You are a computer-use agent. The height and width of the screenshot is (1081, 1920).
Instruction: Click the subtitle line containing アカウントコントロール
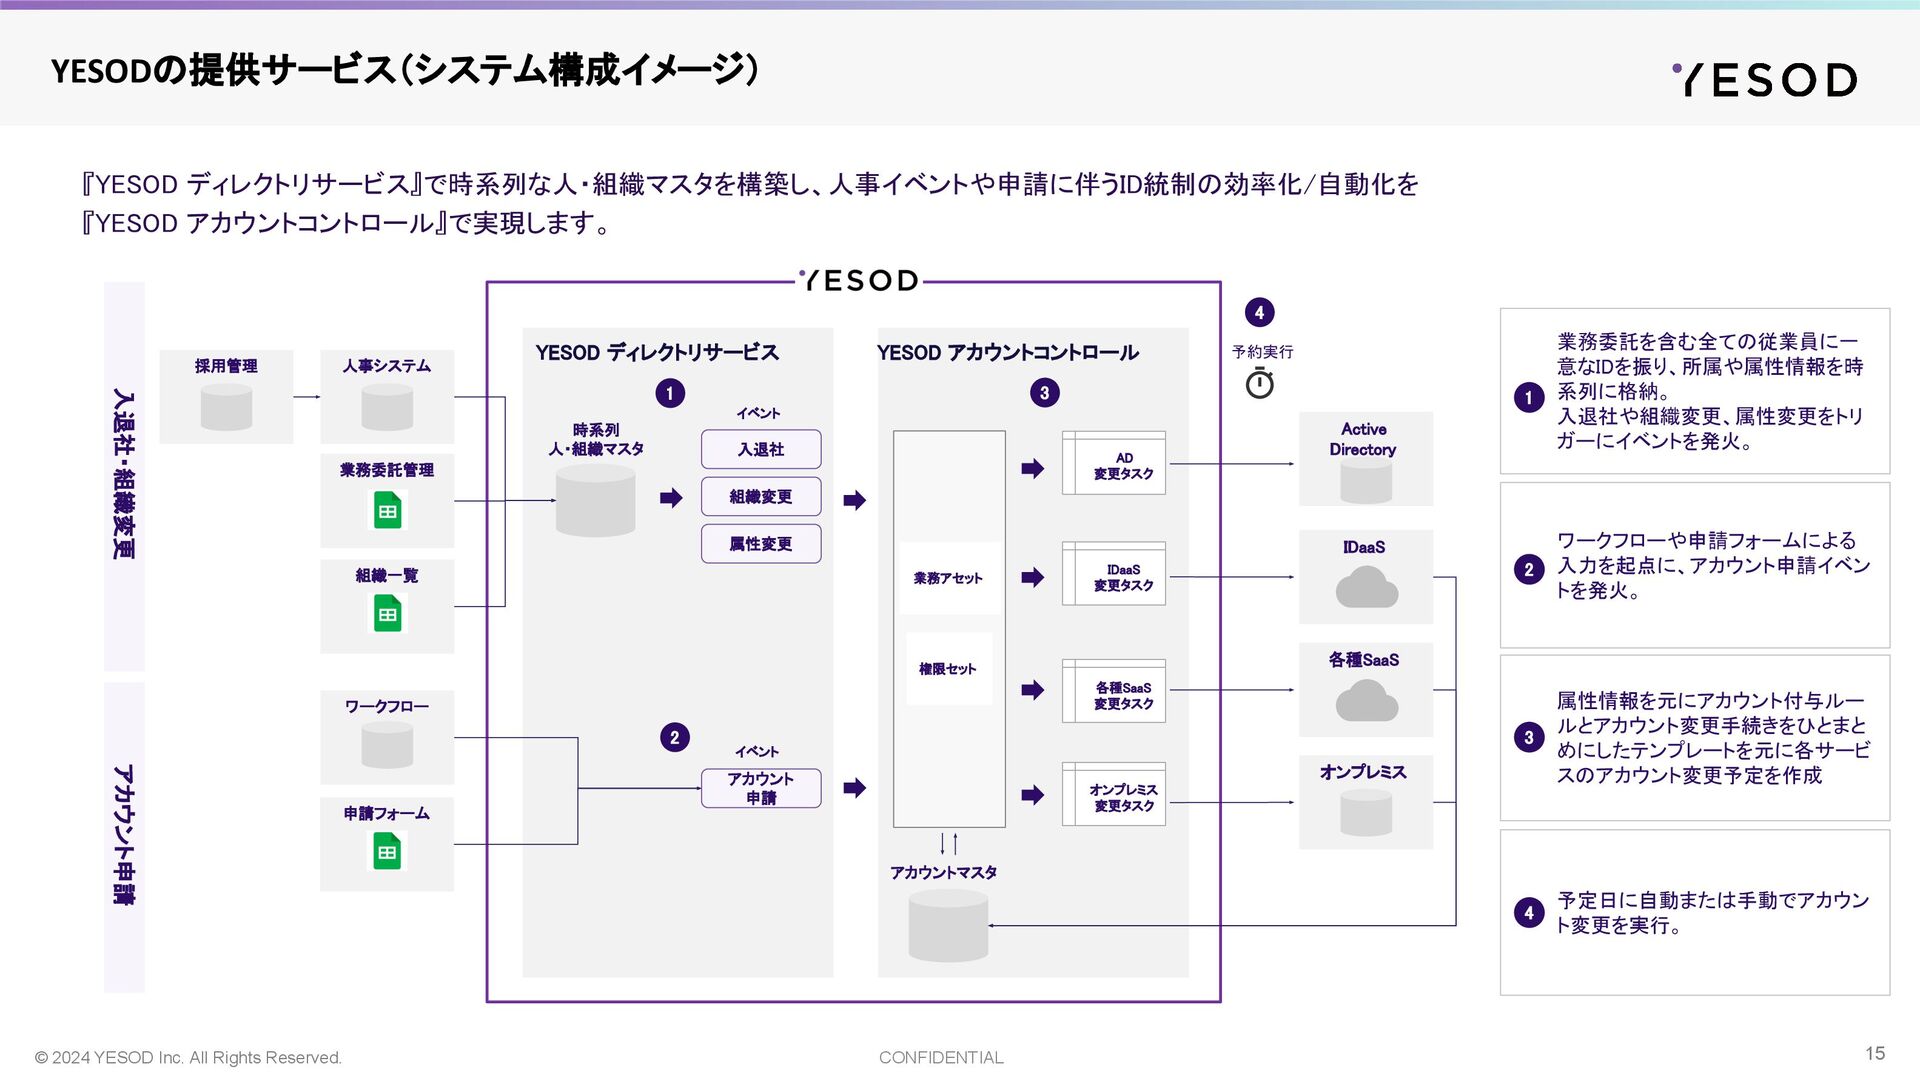(x=345, y=223)
